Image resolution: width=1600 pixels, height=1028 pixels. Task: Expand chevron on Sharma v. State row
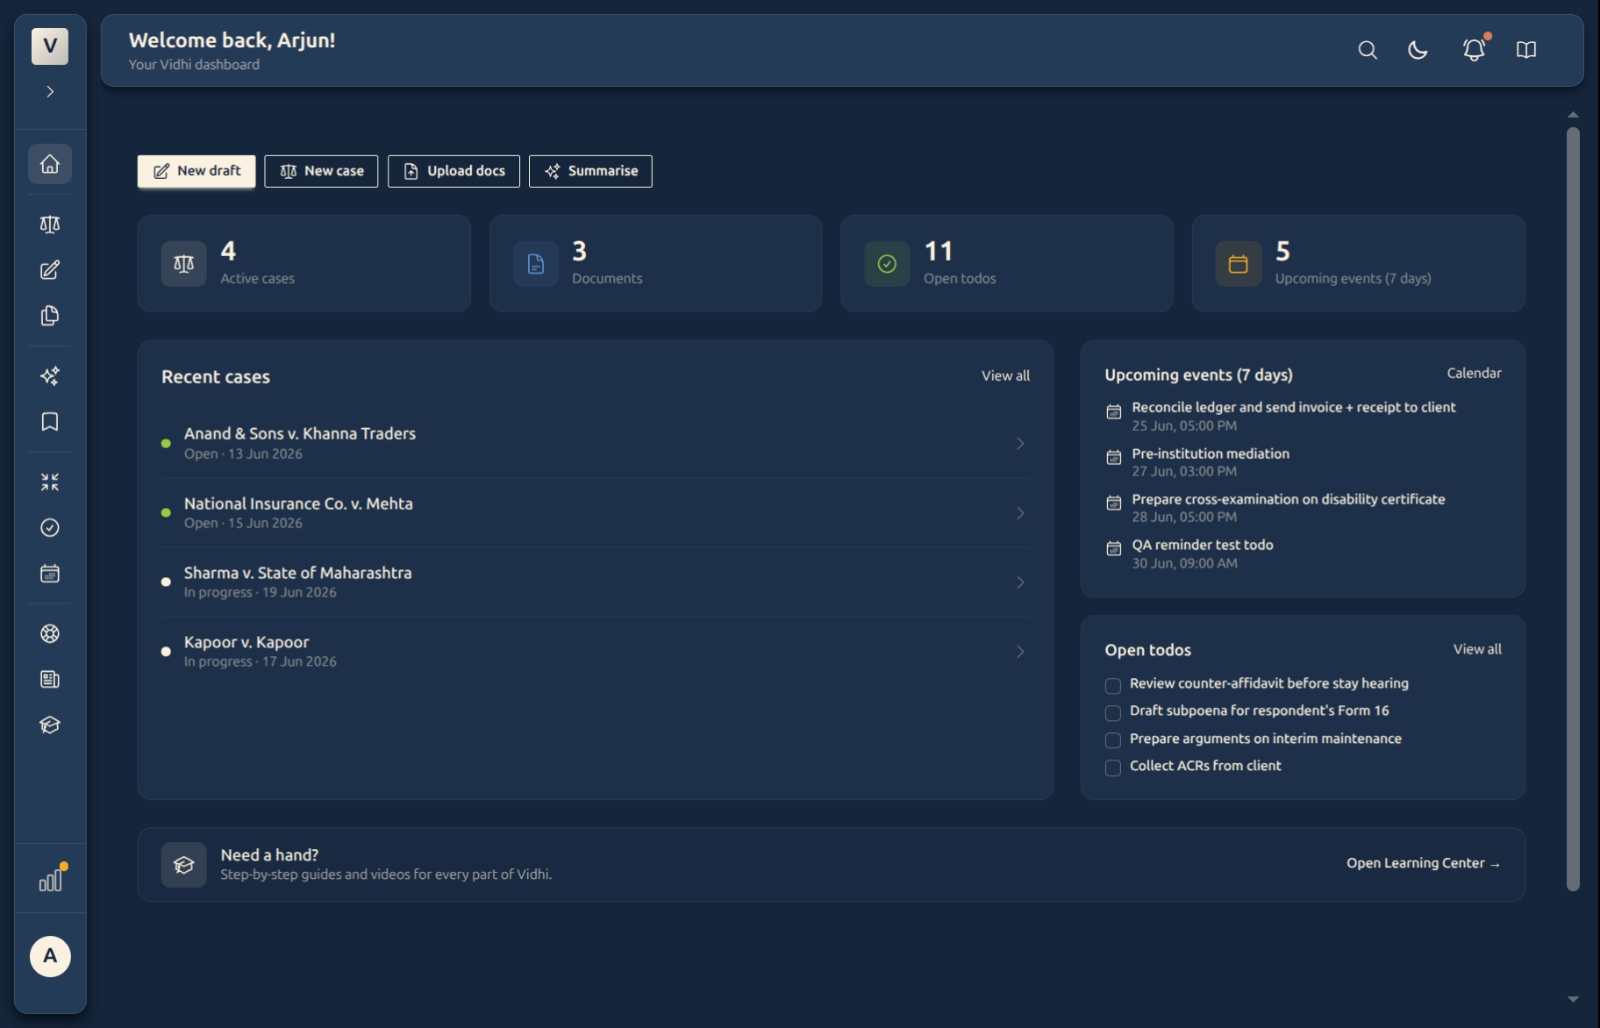point(1020,582)
